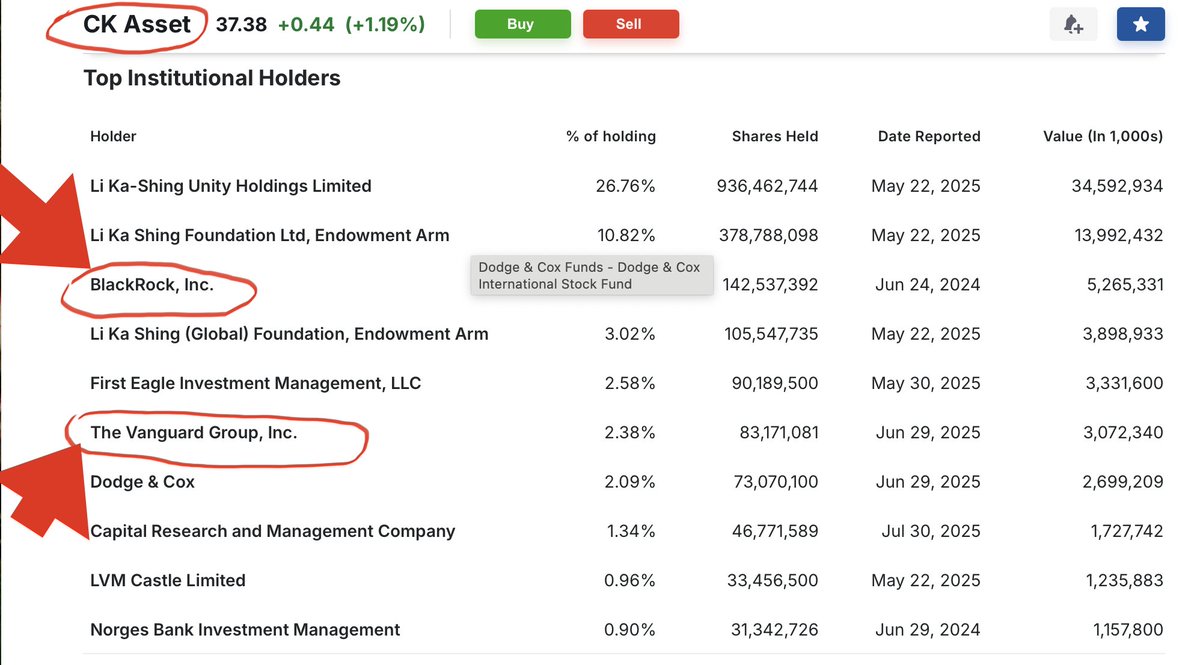Screen dimensions: 1200x665
Task: Click the 0.96% holding value
Action: pos(630,580)
